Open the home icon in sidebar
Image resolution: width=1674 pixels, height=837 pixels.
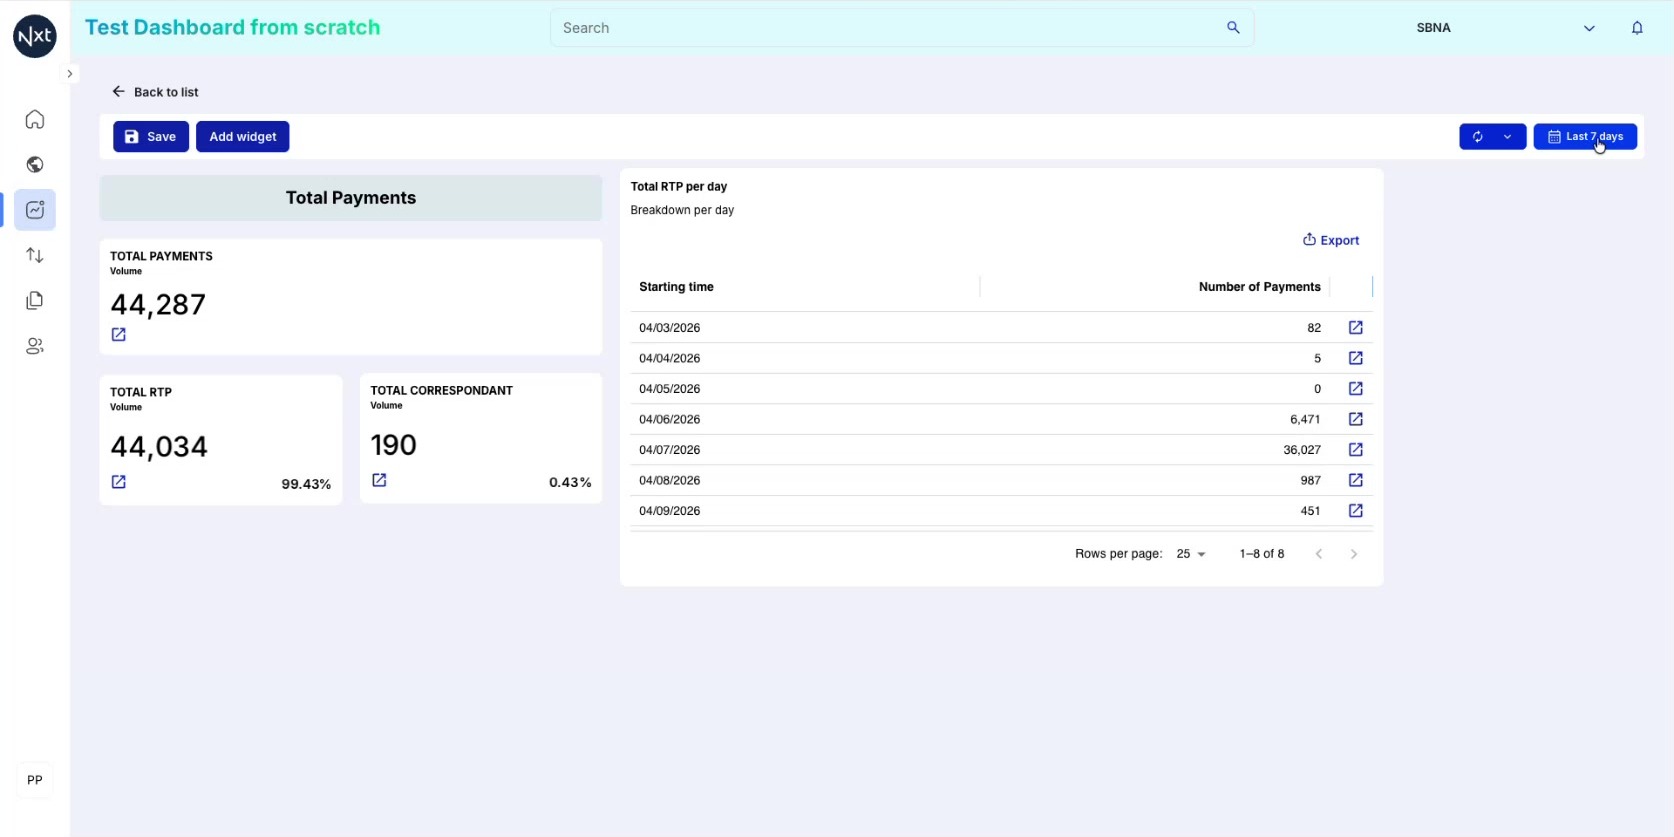[x=35, y=120]
